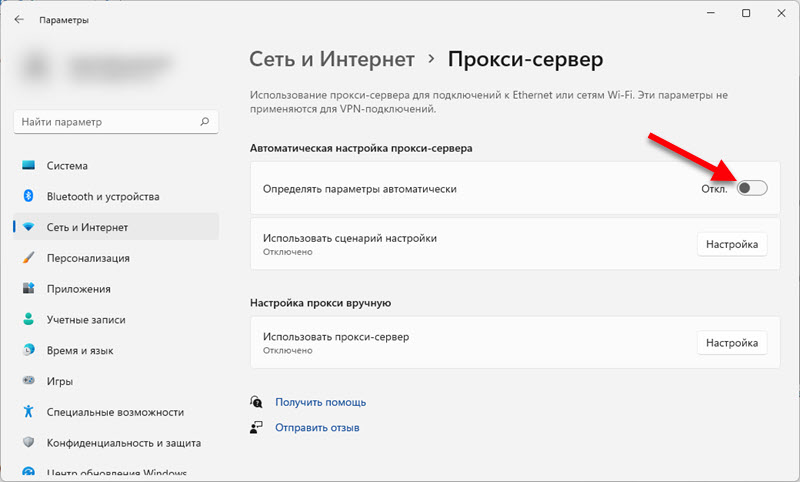
Task: Open the Система settings category
Action: (x=67, y=166)
